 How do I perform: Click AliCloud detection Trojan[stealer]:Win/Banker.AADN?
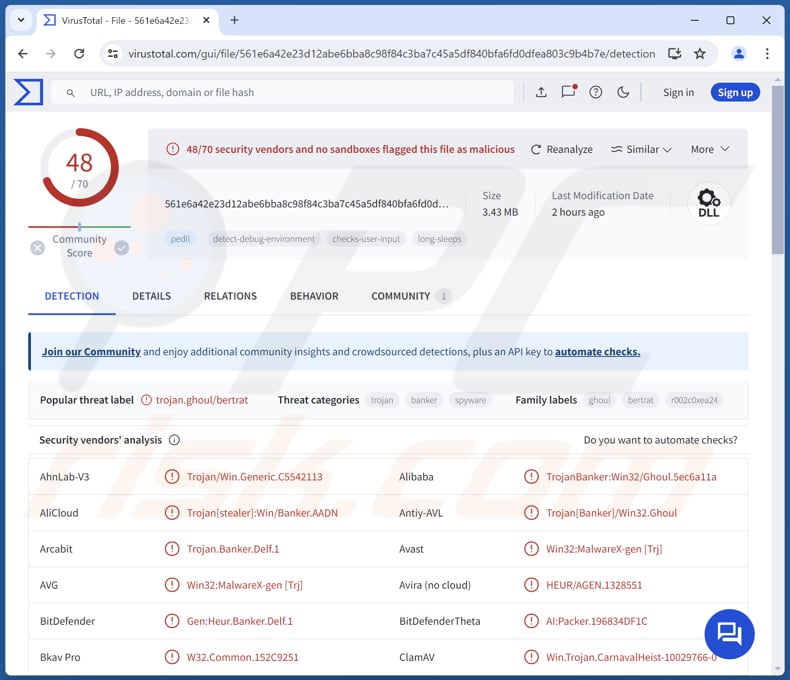[x=262, y=513]
